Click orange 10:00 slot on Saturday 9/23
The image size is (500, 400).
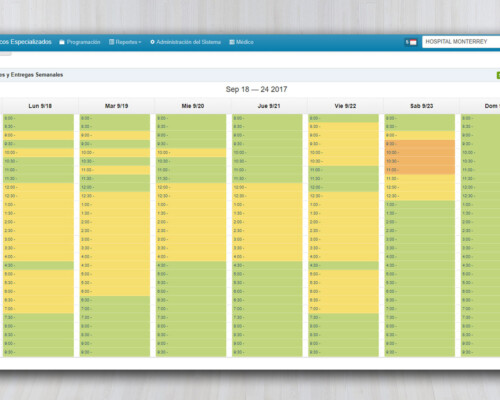[x=420, y=153]
